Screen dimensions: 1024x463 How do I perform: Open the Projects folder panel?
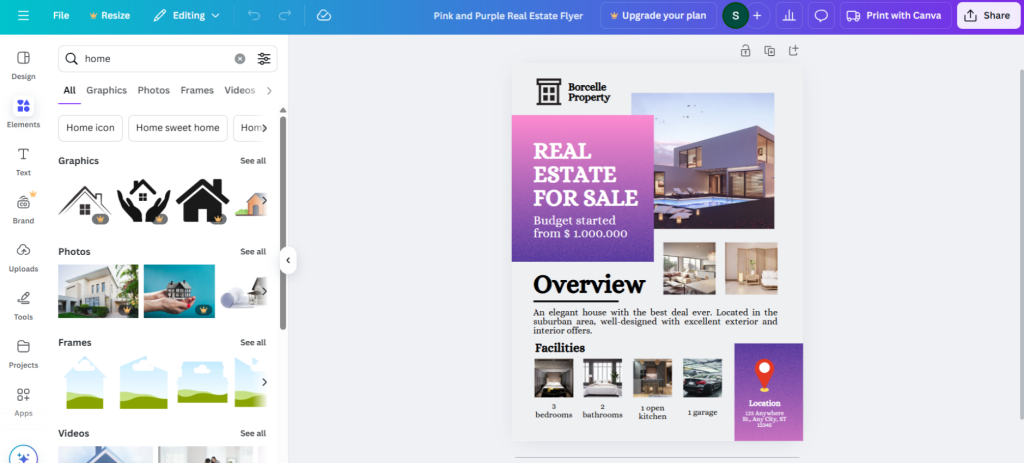coord(24,353)
